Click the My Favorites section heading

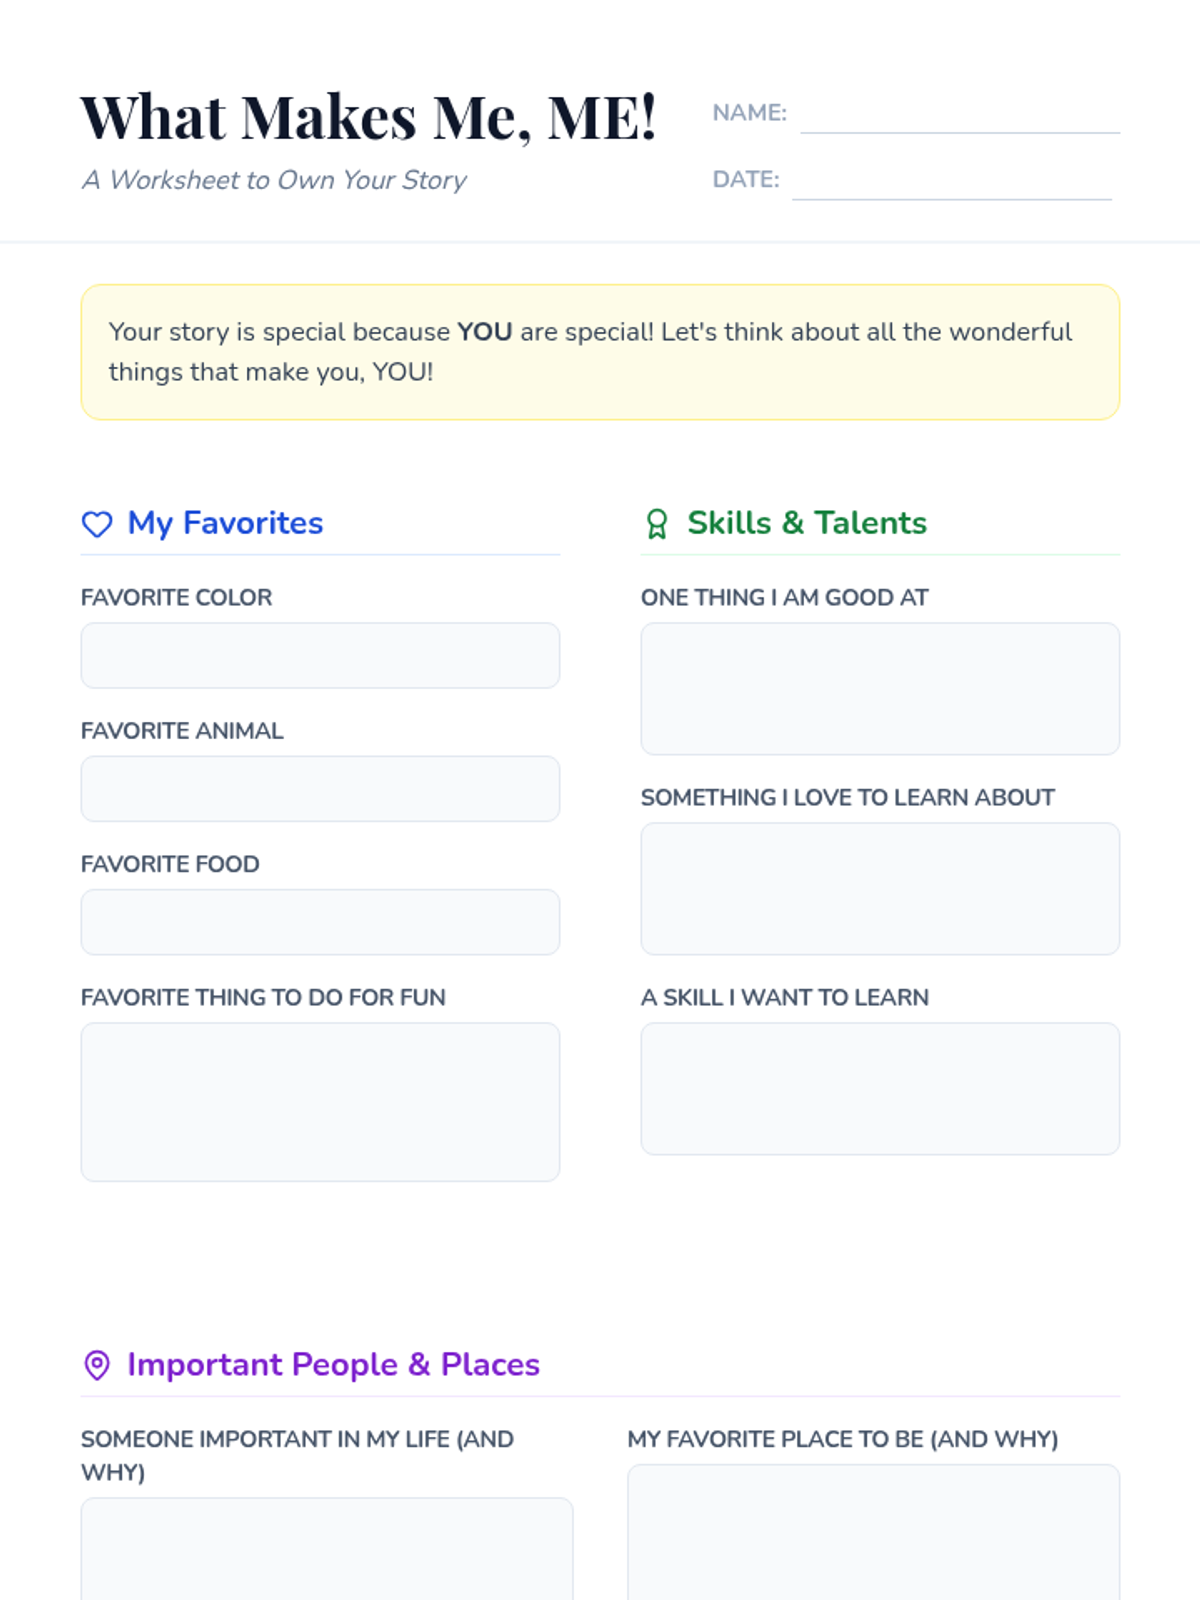tap(225, 523)
